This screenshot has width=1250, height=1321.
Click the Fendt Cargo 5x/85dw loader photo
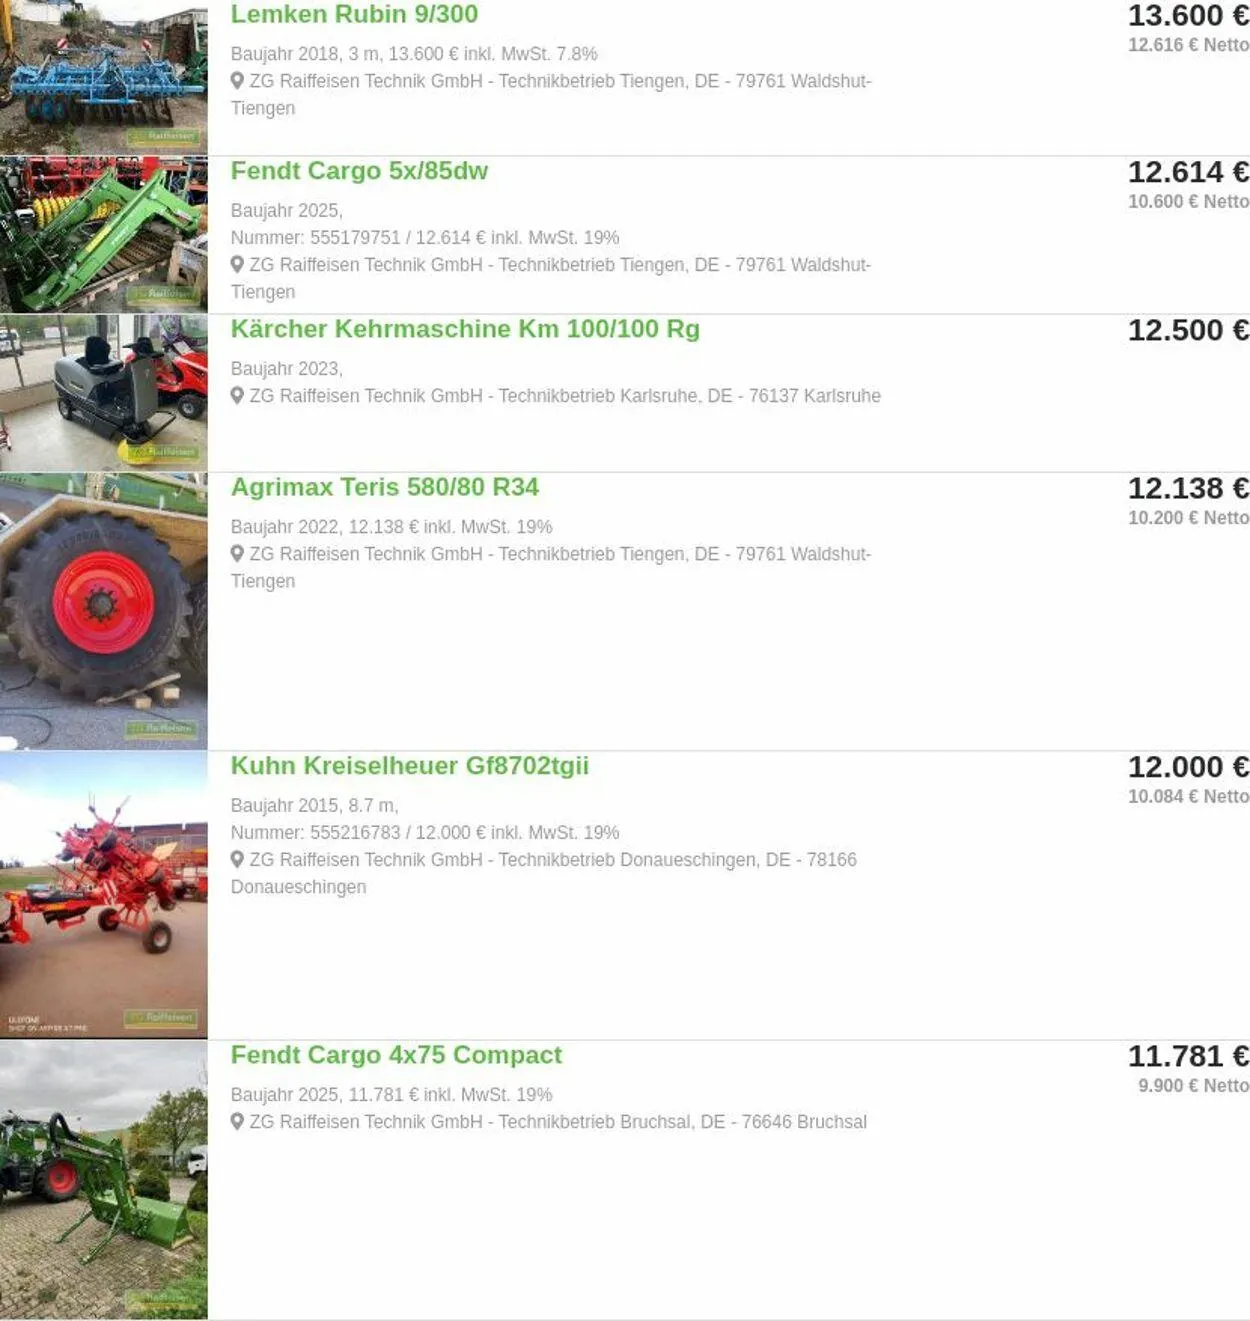pos(104,235)
